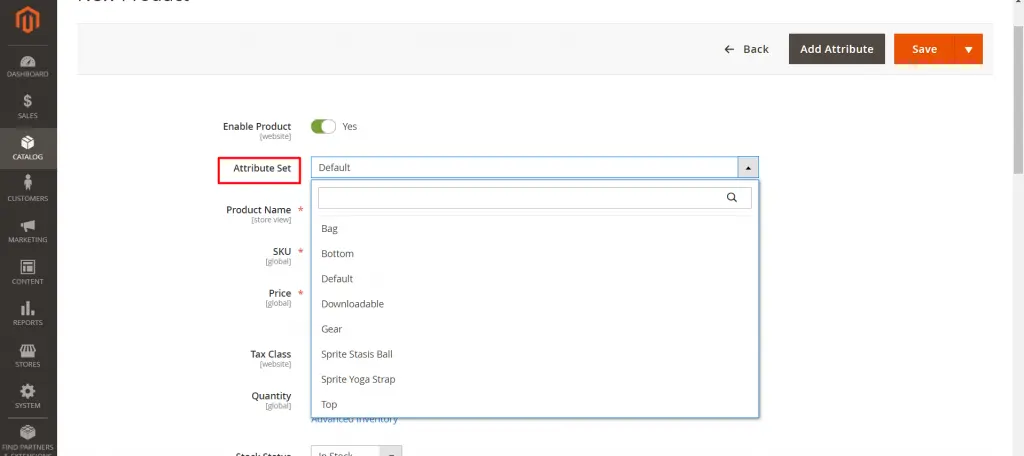The image size is (1024, 456).
Task: Collapse the Attribute Set dropdown arrow
Action: (748, 168)
